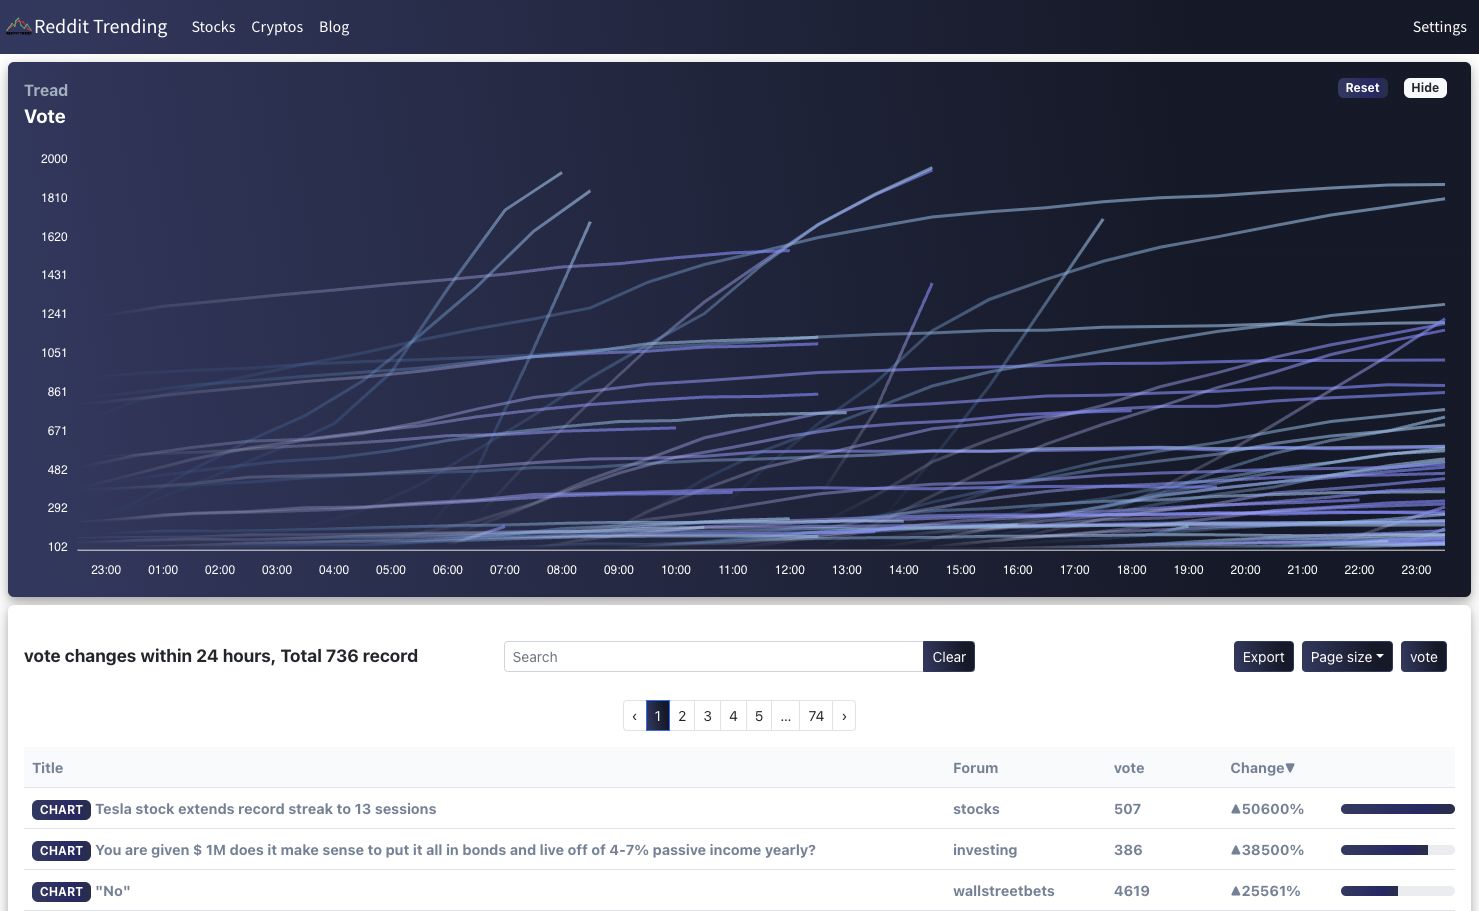
Task: Toggle the vote metric button
Action: click(x=1423, y=657)
